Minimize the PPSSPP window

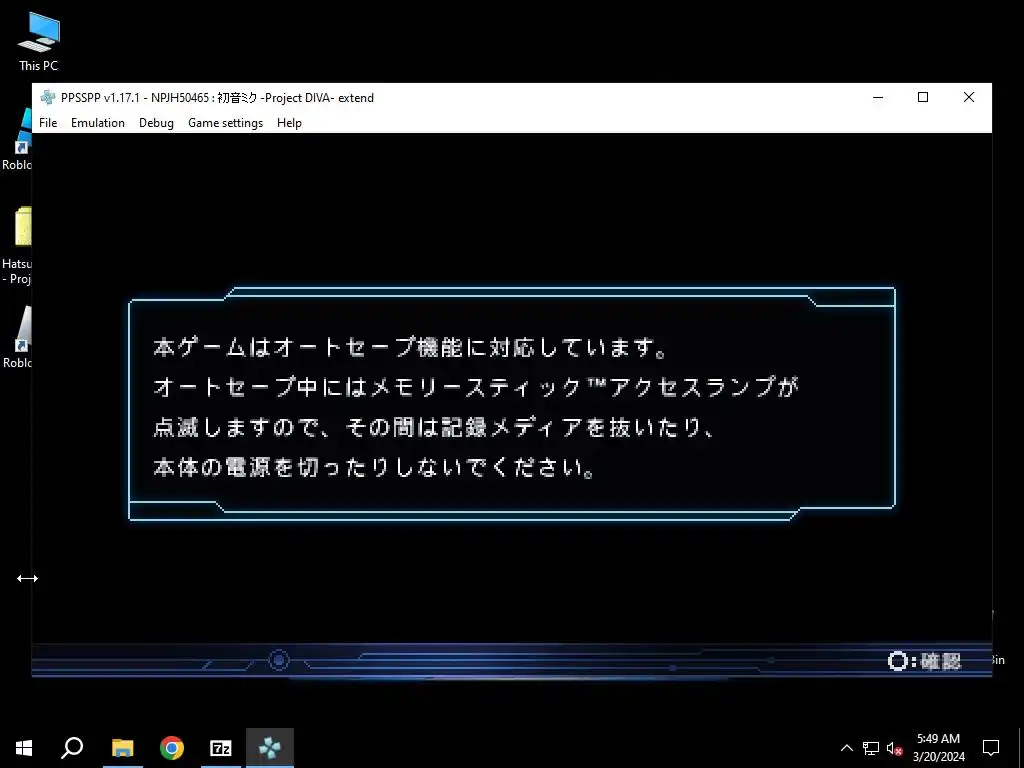(878, 97)
